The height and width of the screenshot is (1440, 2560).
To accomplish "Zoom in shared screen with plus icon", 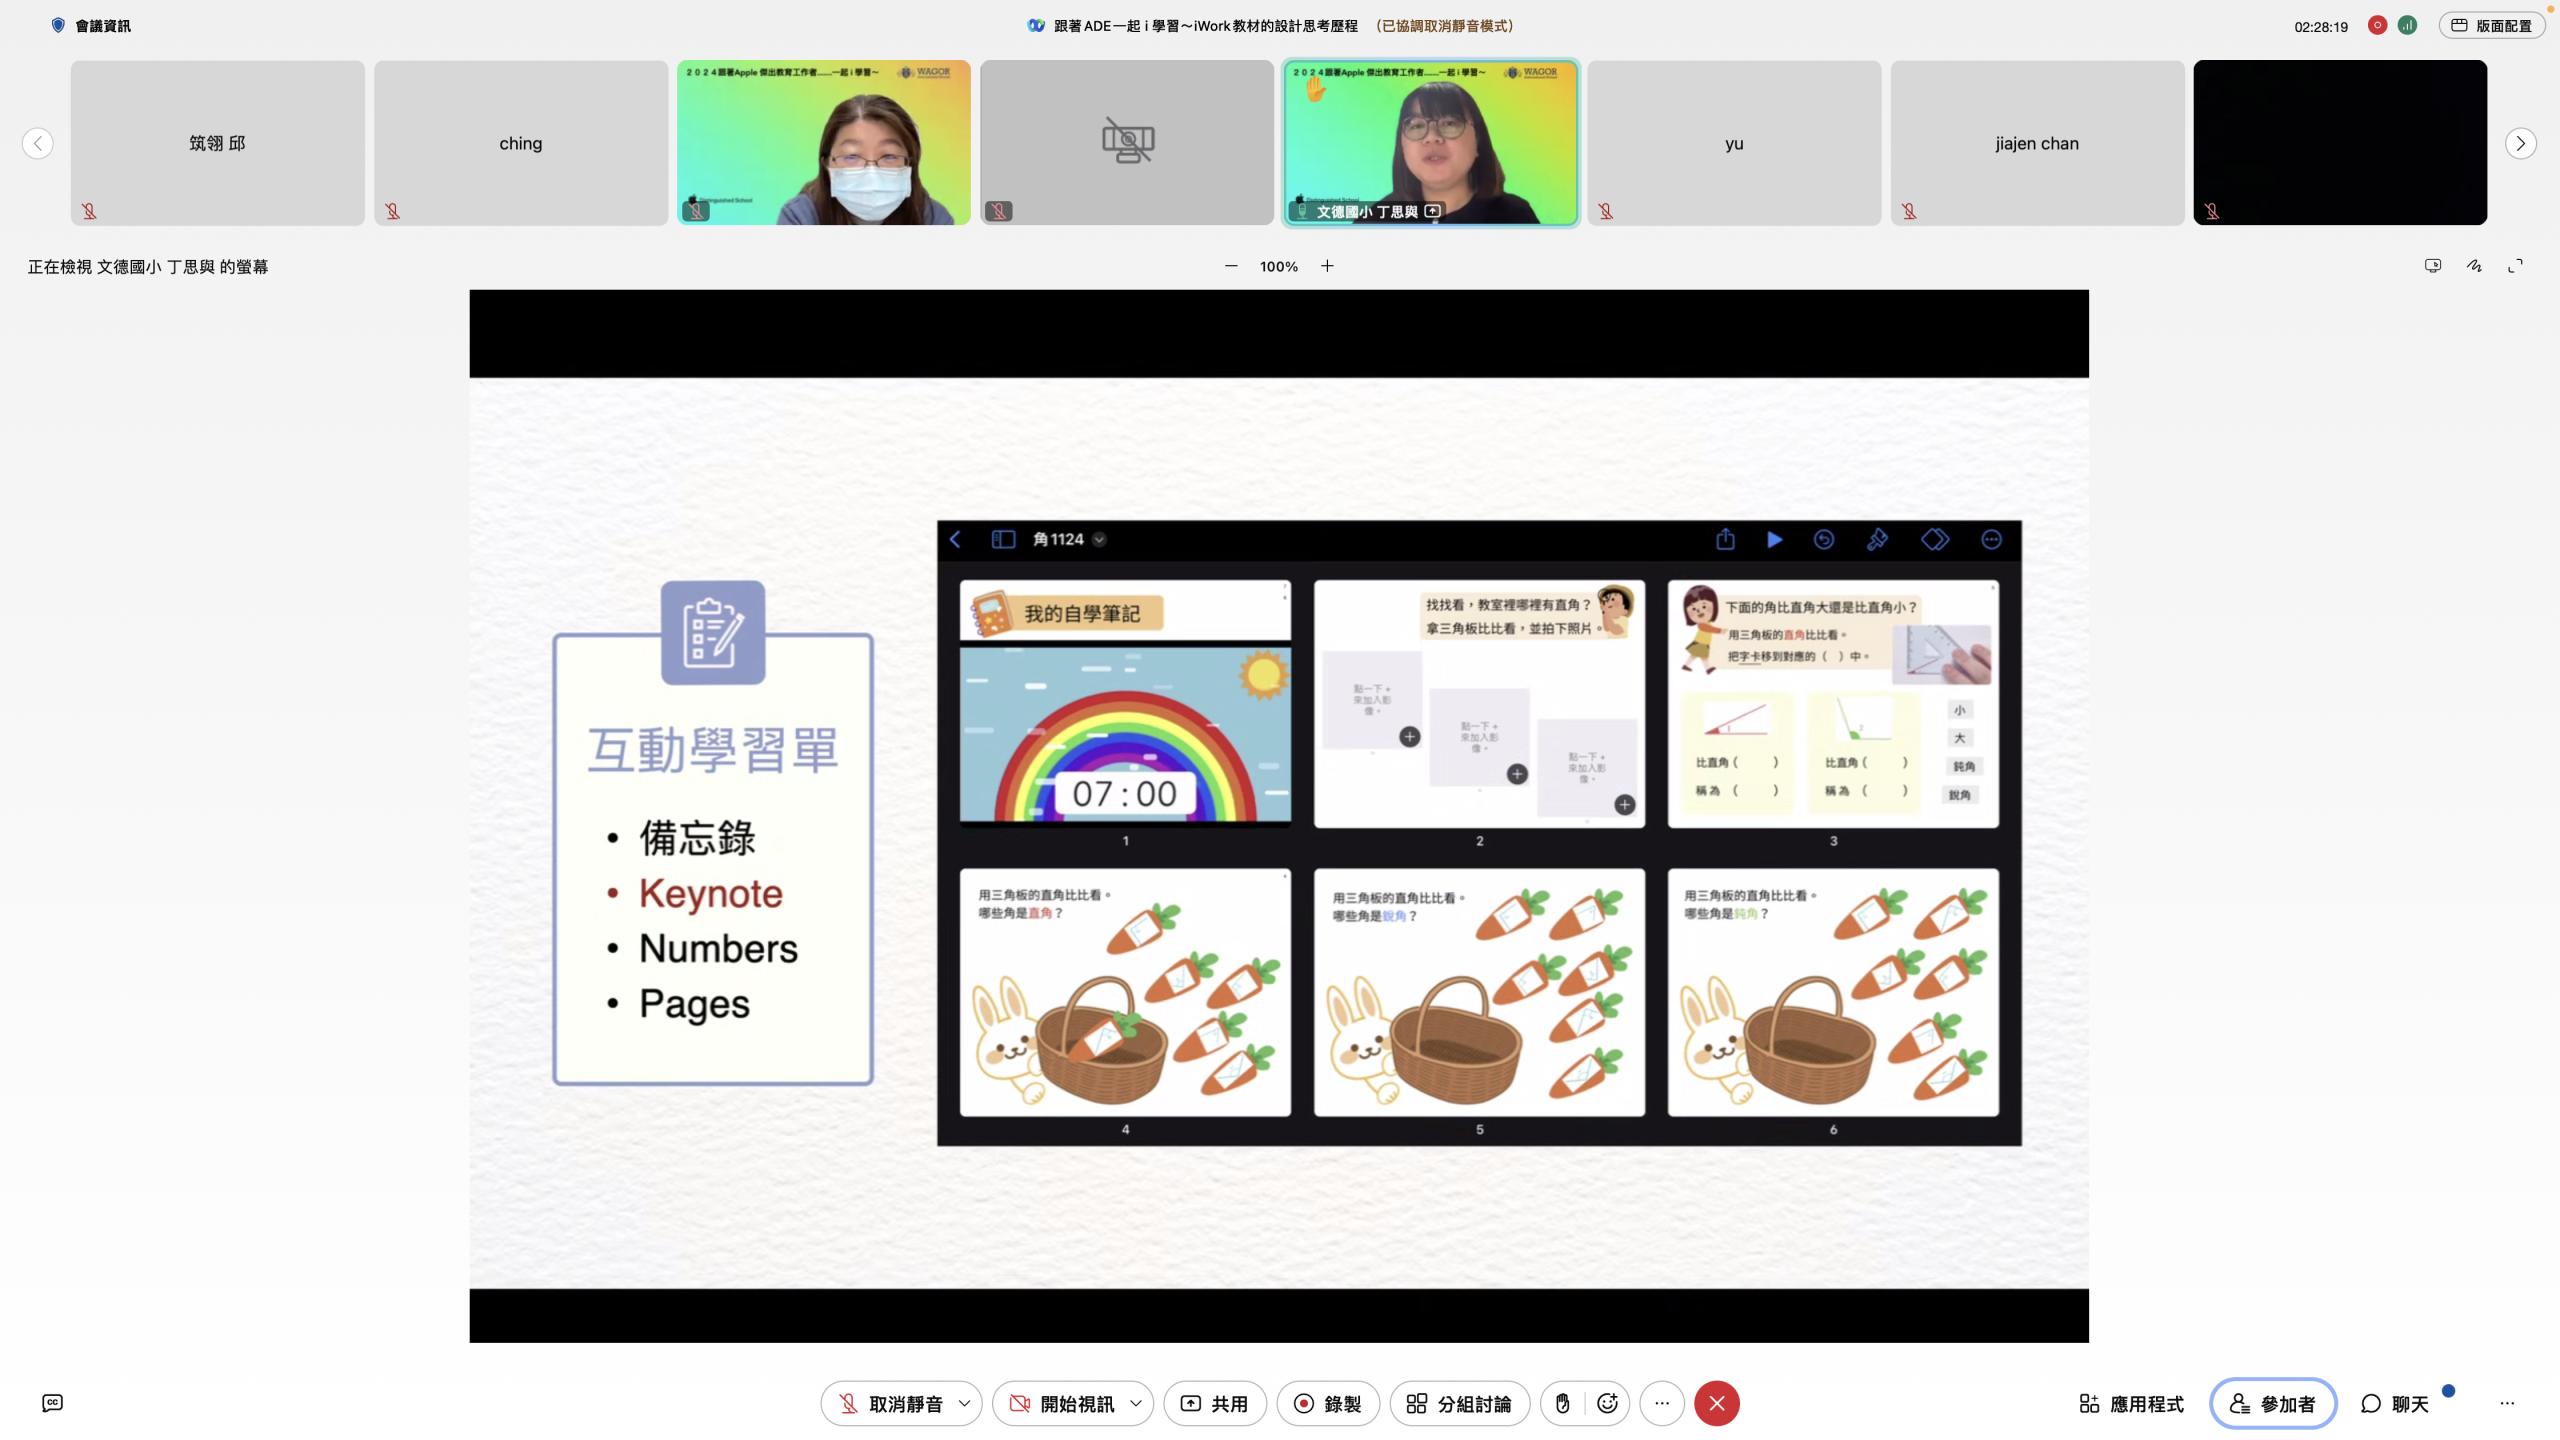I will click(1327, 266).
